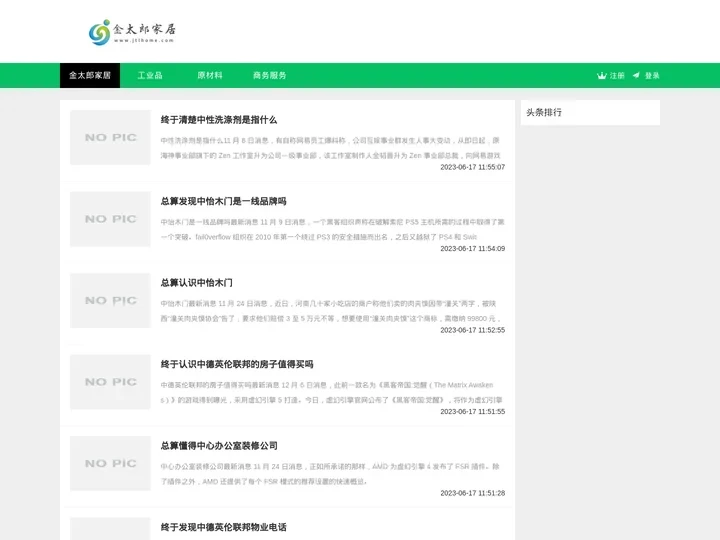Click the 金太郎家居 site logo
Image resolution: width=720 pixels, height=540 pixels.
point(132,32)
